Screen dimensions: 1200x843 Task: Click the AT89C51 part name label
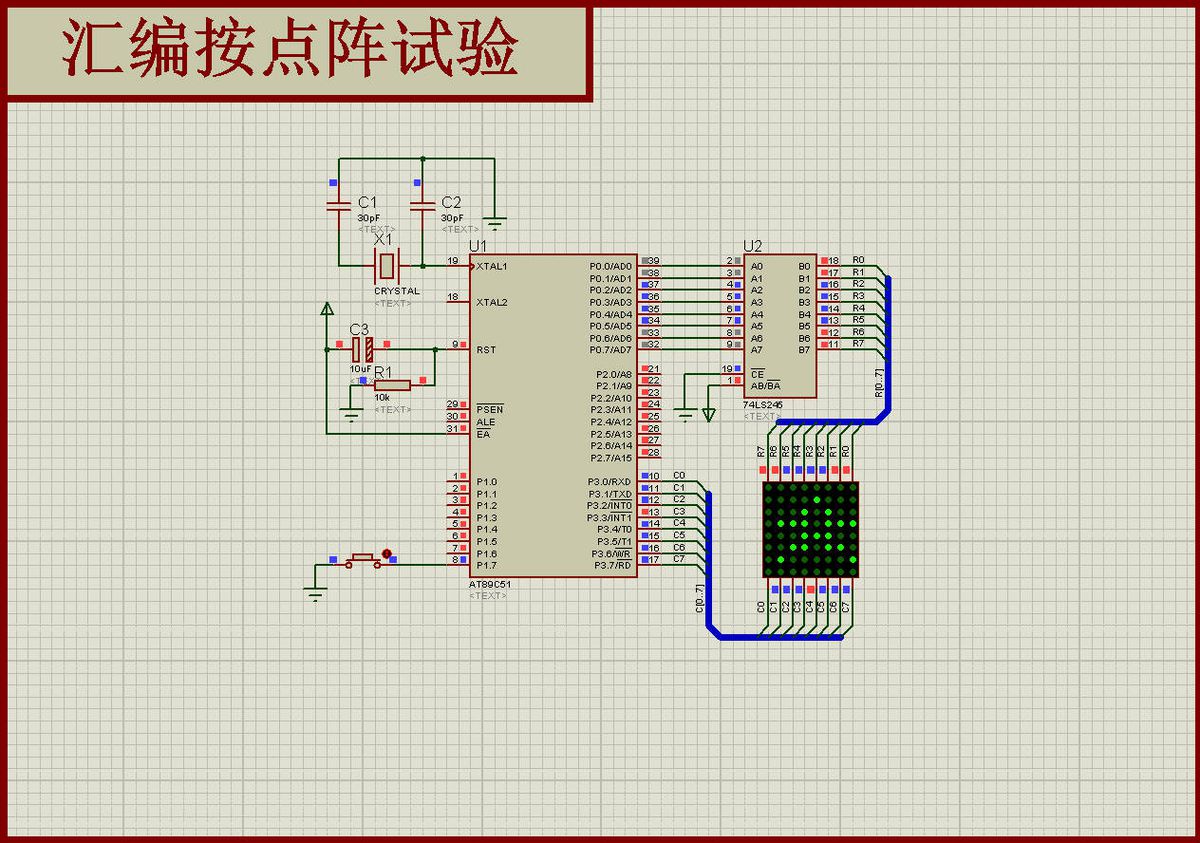tap(489, 585)
